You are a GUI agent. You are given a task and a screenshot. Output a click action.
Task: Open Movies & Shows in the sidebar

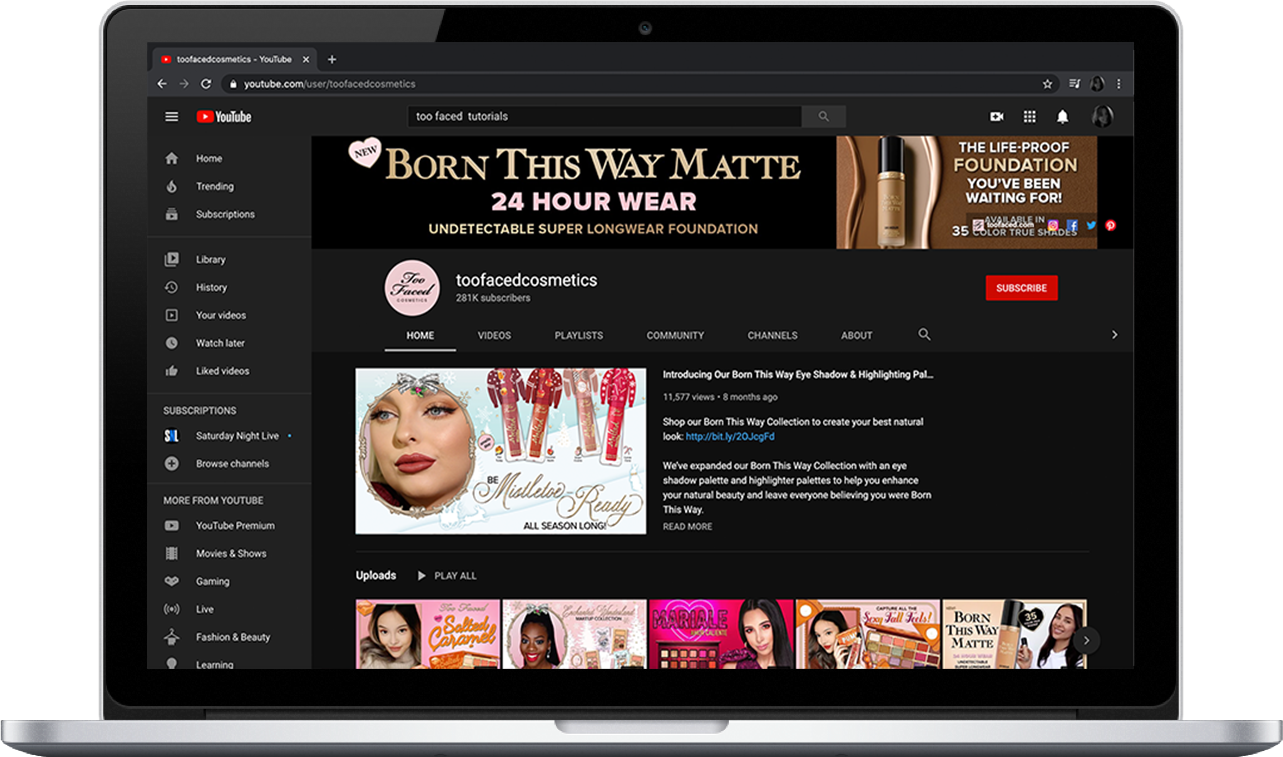pos(229,554)
